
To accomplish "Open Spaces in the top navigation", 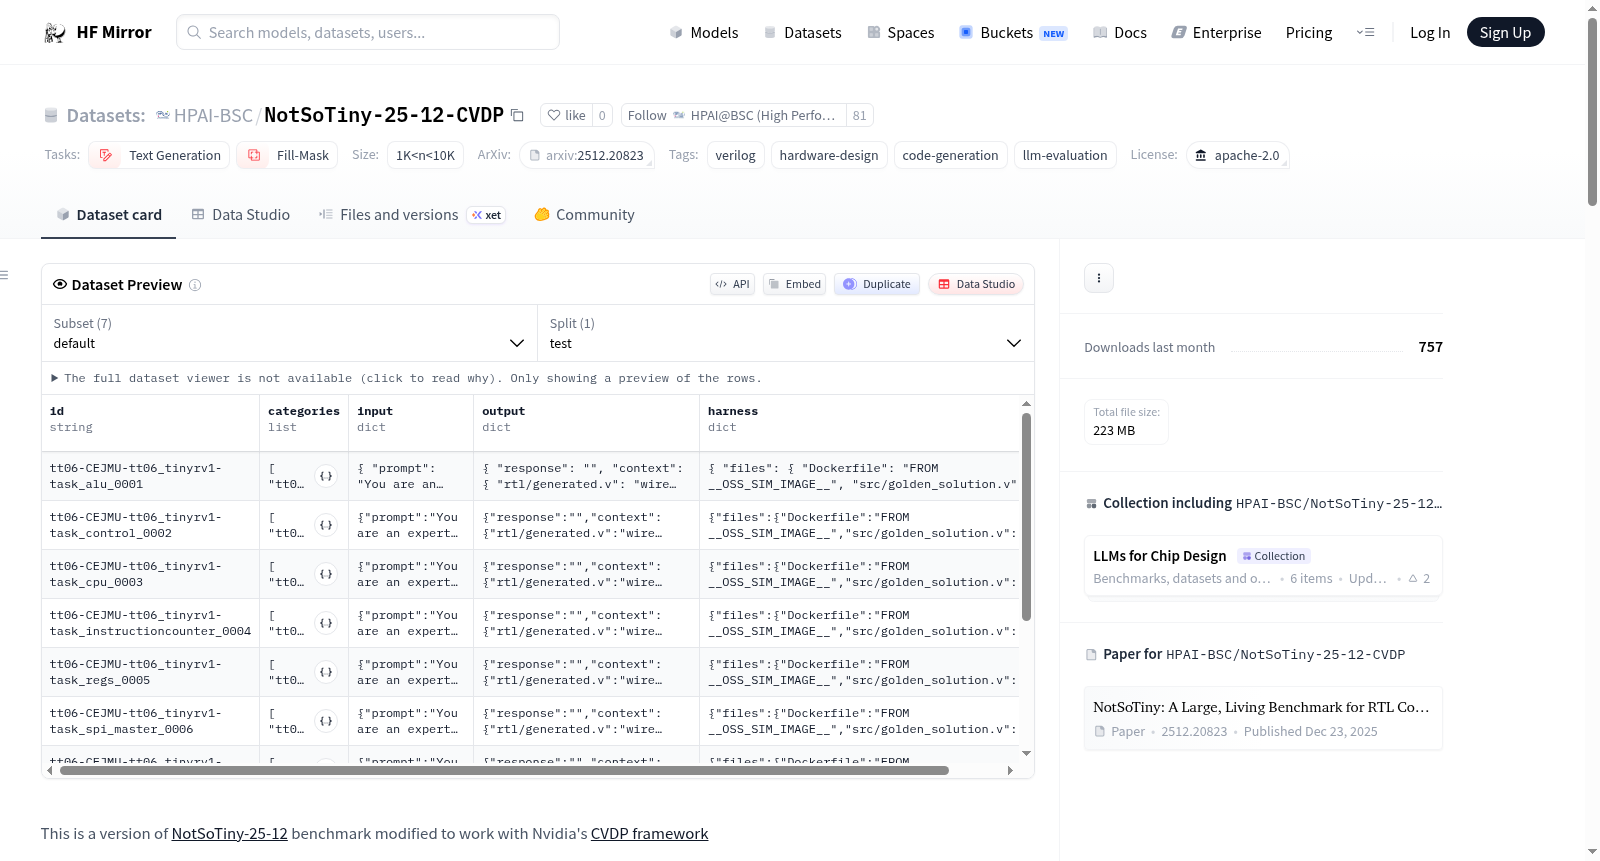I will (x=900, y=33).
